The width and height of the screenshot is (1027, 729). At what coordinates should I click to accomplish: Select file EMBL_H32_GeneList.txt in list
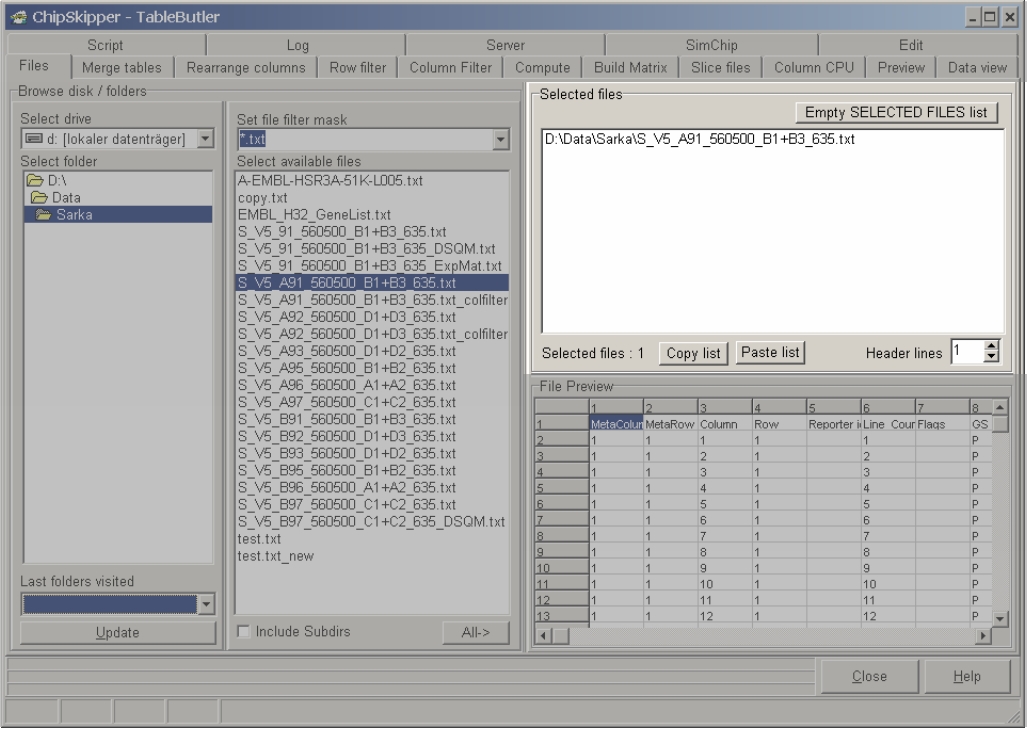314,215
